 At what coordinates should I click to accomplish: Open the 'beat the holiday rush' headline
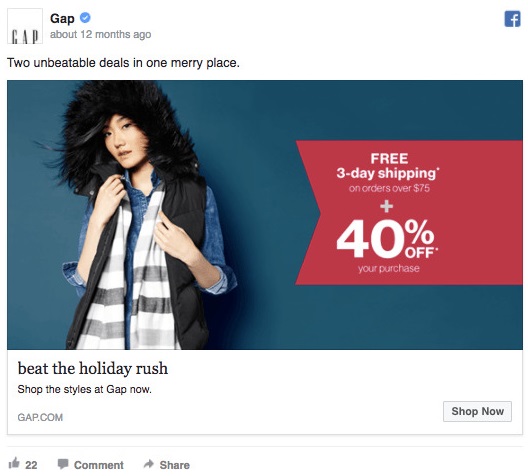coord(93,368)
